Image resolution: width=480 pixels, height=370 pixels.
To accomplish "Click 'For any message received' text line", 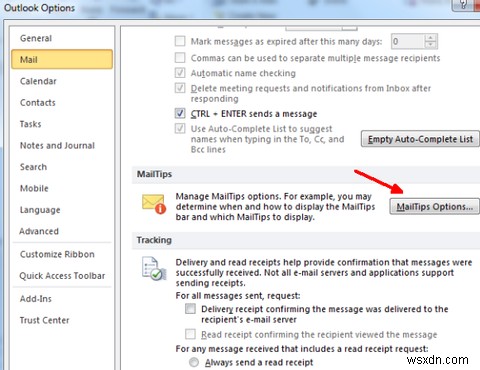I will (x=302, y=349).
